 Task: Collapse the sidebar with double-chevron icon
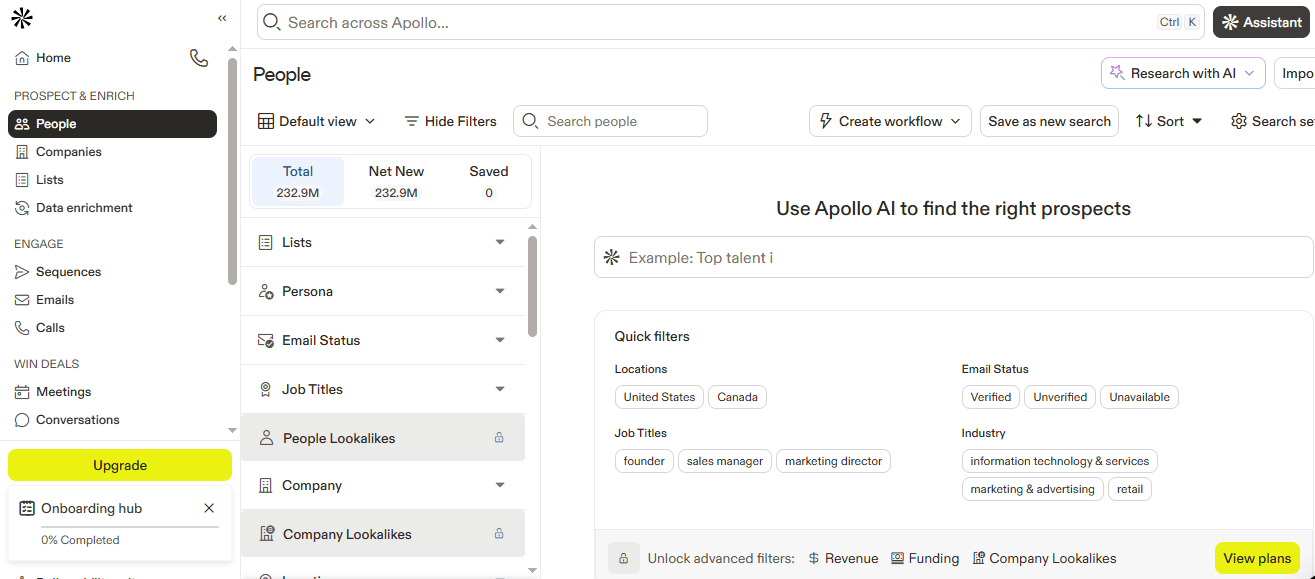click(222, 18)
